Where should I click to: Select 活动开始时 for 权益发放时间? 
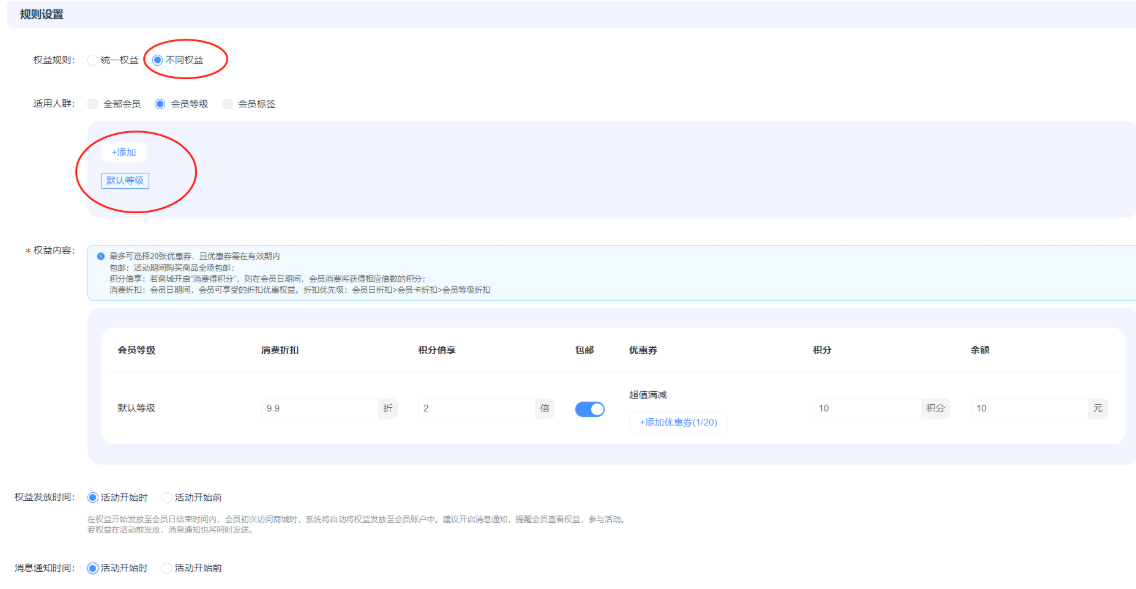point(94,497)
